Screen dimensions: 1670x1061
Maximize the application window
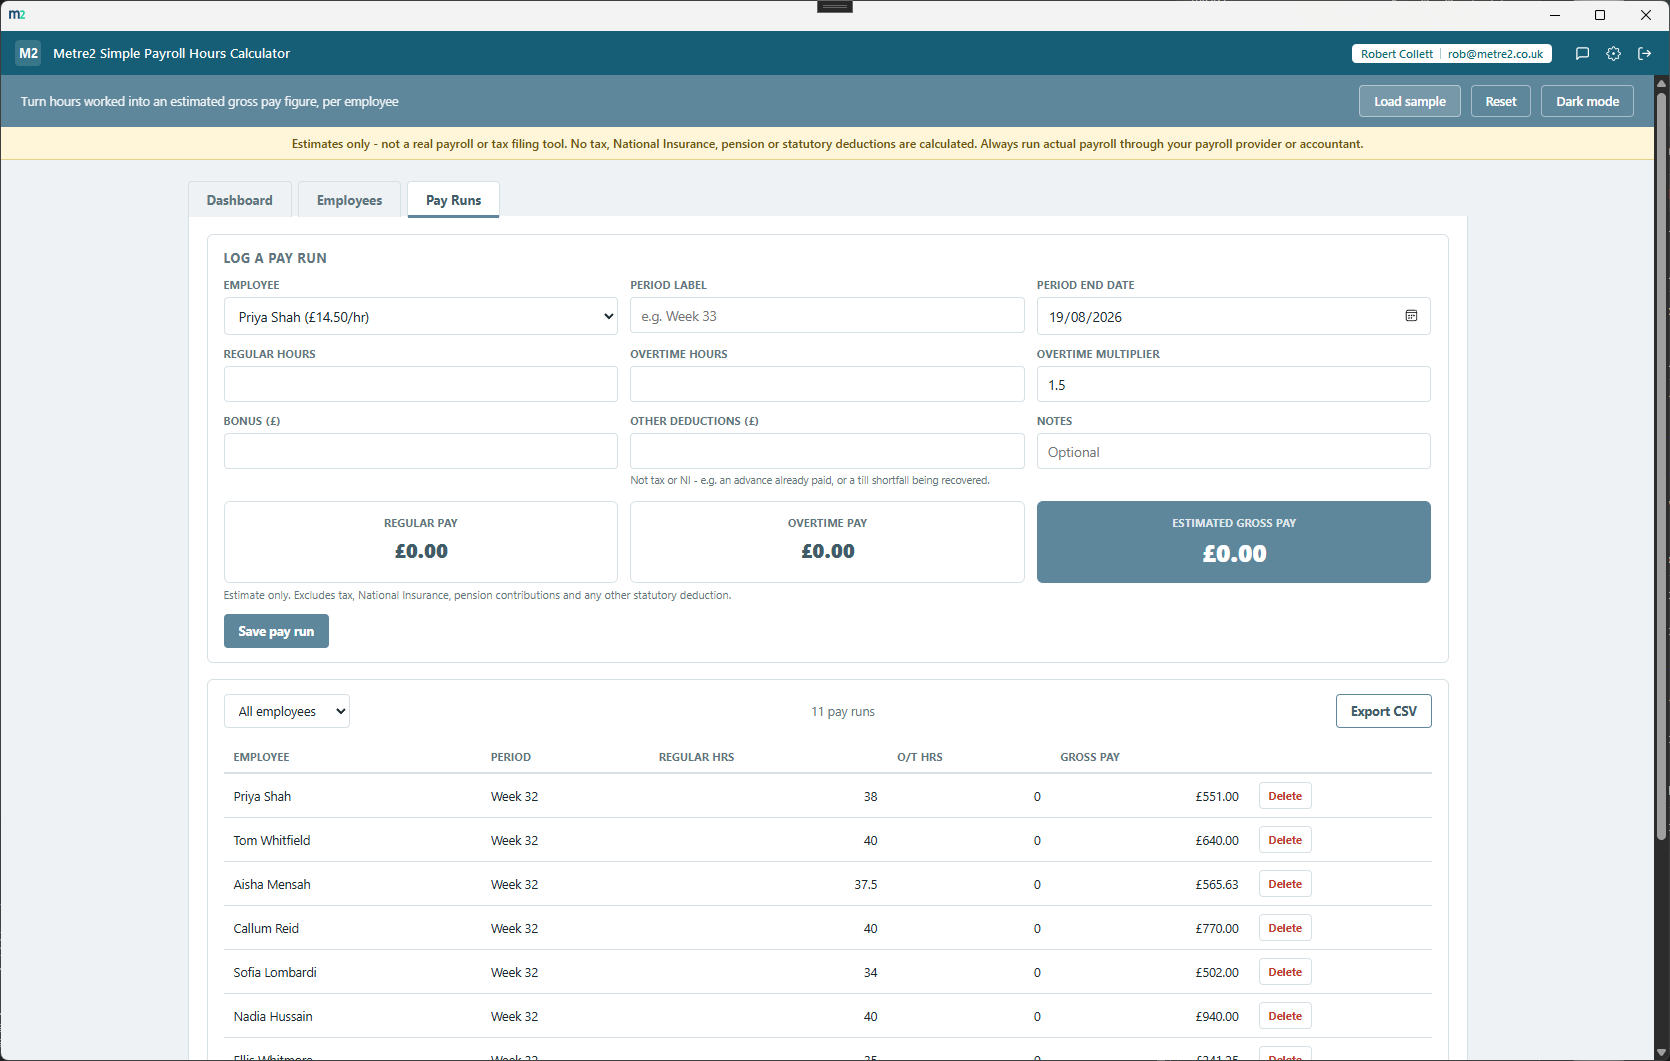[x=1600, y=15]
